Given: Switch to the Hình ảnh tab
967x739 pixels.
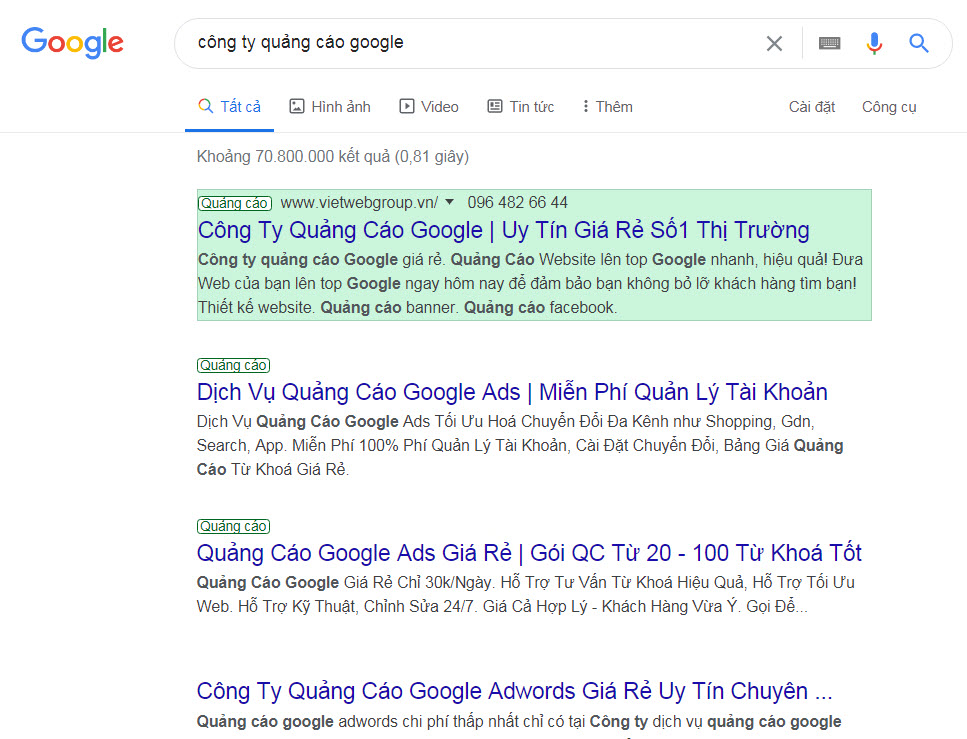Looking at the screenshot, I should click(330, 107).
